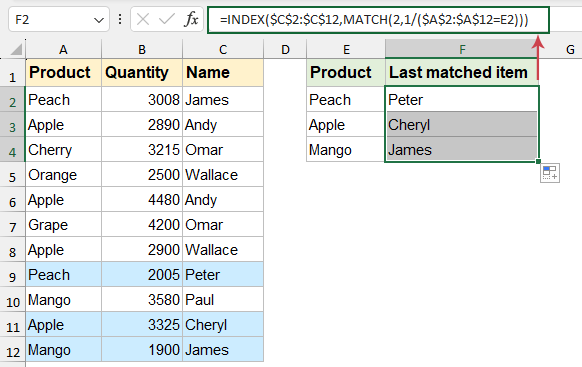Image resolution: width=582 pixels, height=367 pixels.
Task: Click the Enter checkmark formula icon
Action: point(167,19)
